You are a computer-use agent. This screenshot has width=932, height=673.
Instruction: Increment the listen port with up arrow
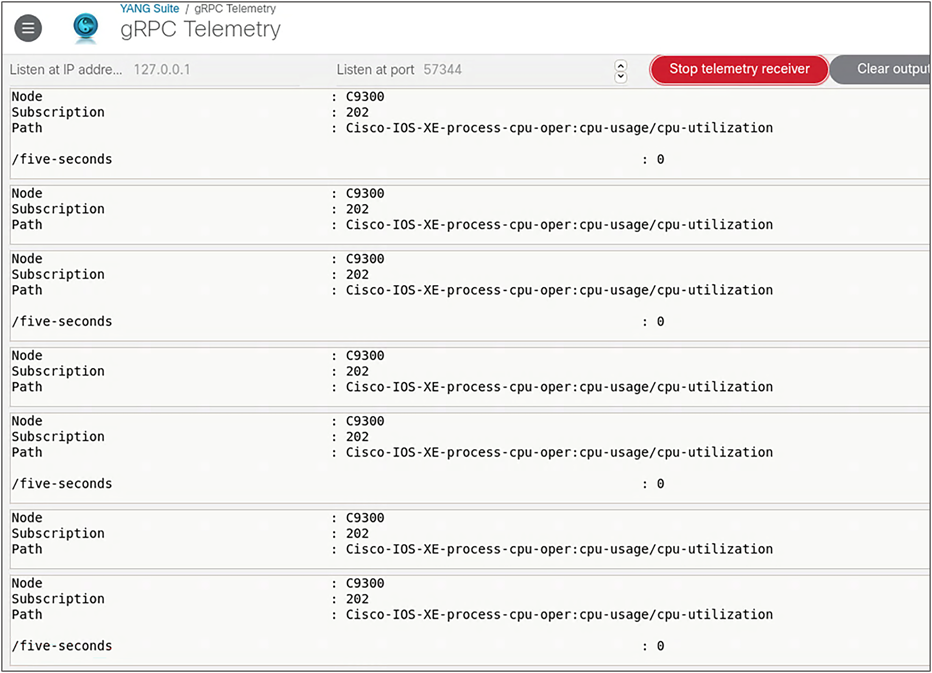click(621, 65)
